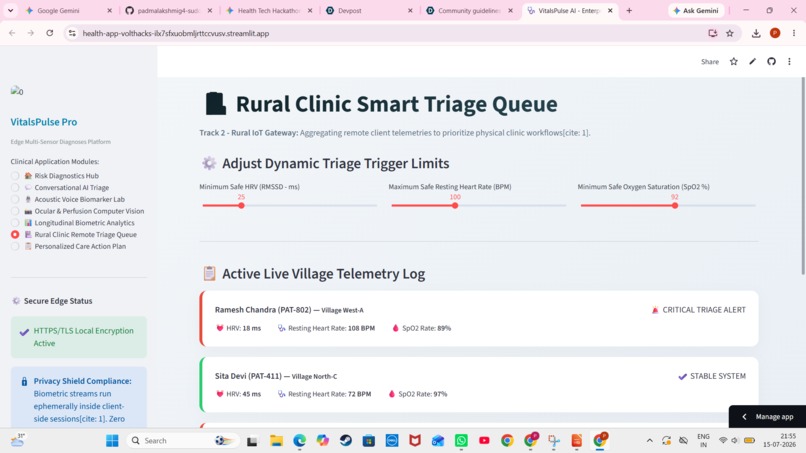Open Microsoft Store from the taskbar
The width and height of the screenshot is (806, 453).
click(x=369, y=441)
